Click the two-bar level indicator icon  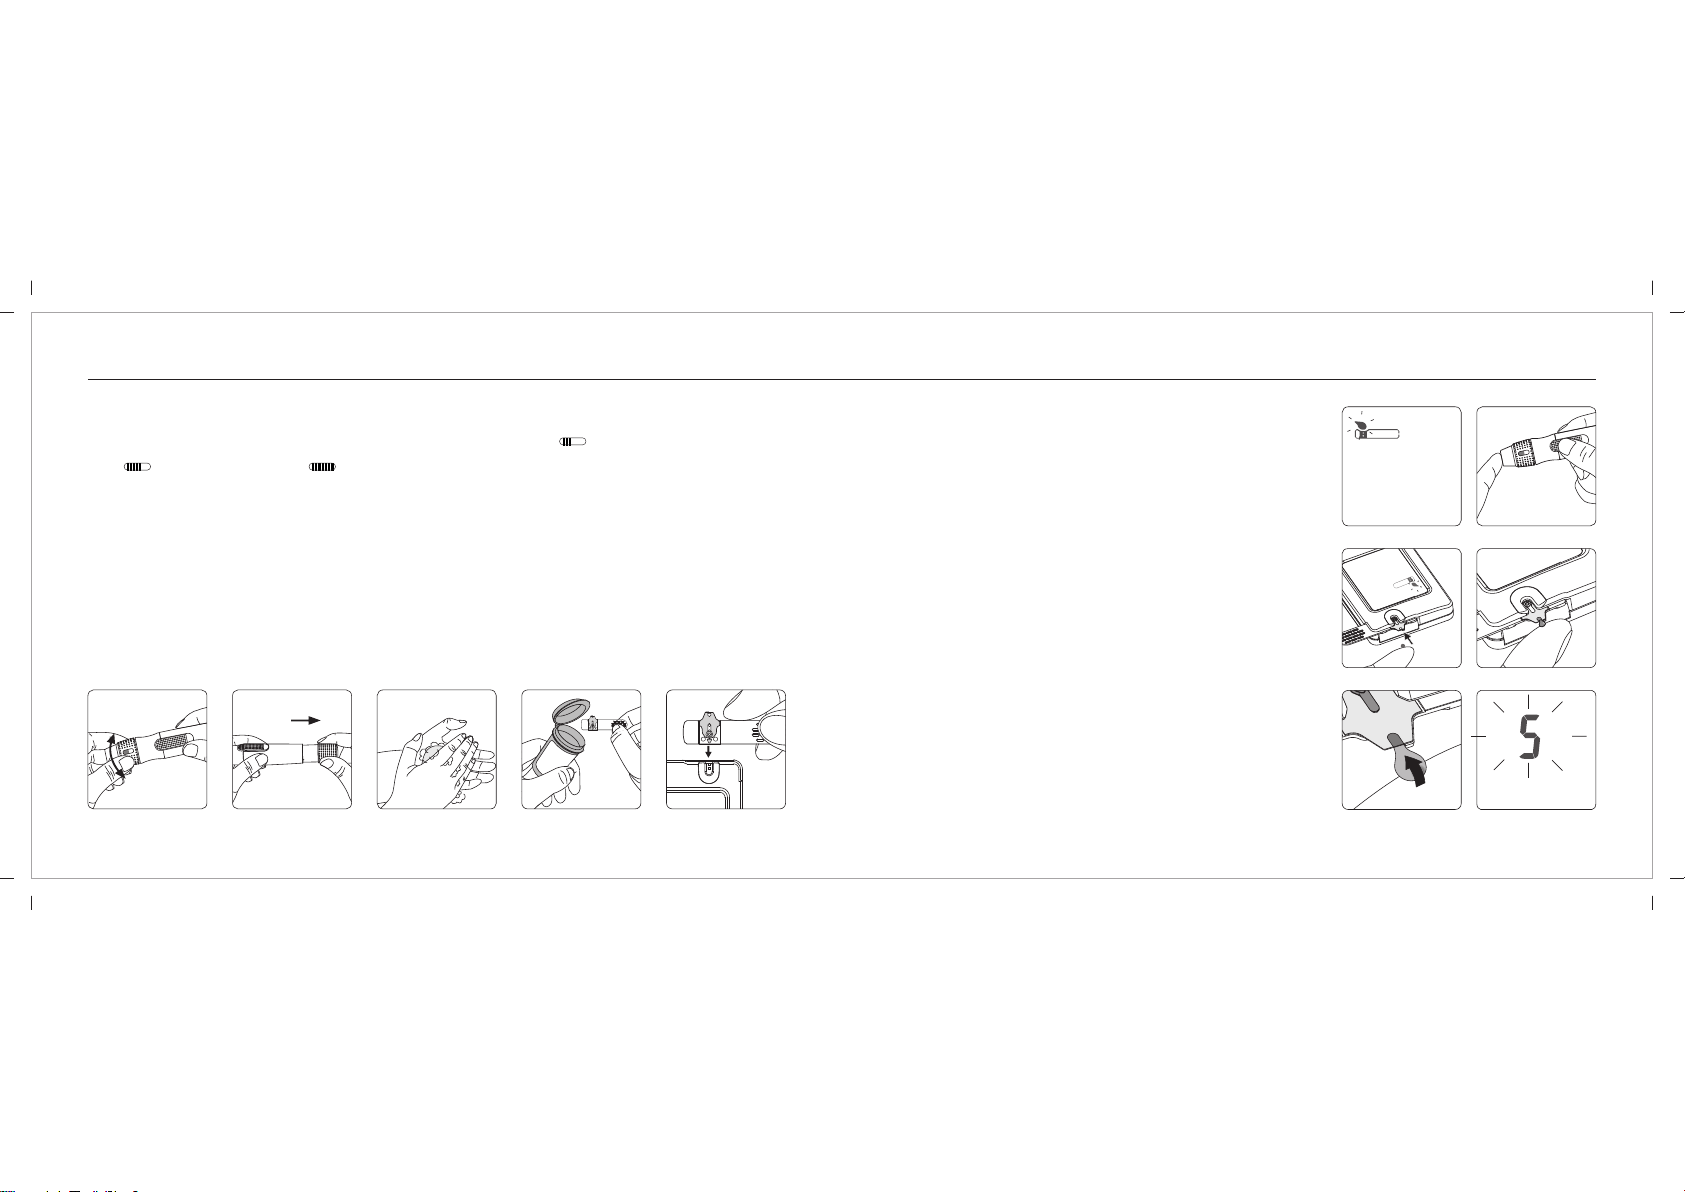tap(573, 440)
